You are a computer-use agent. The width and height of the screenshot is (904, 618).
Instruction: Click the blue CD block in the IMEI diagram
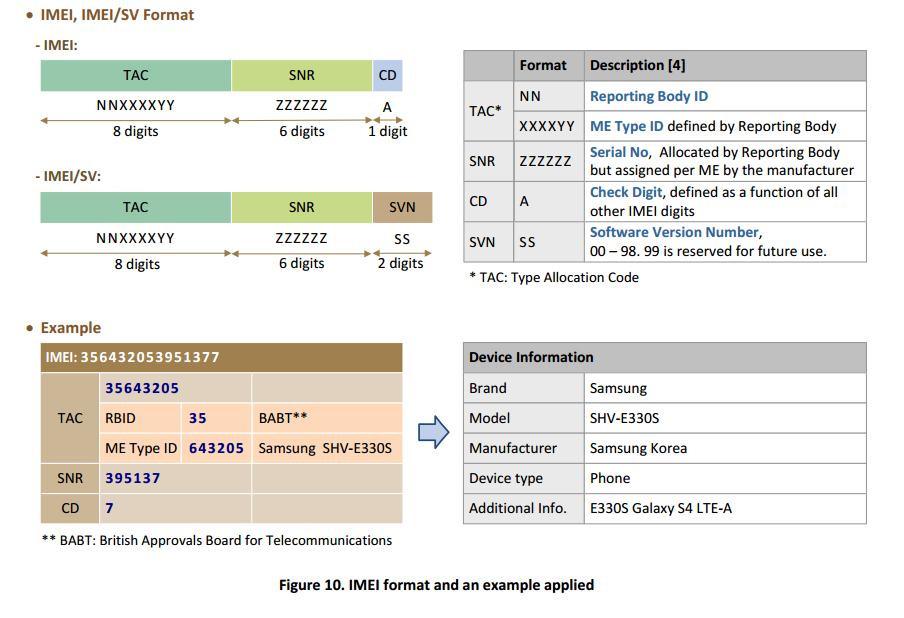tap(387, 76)
